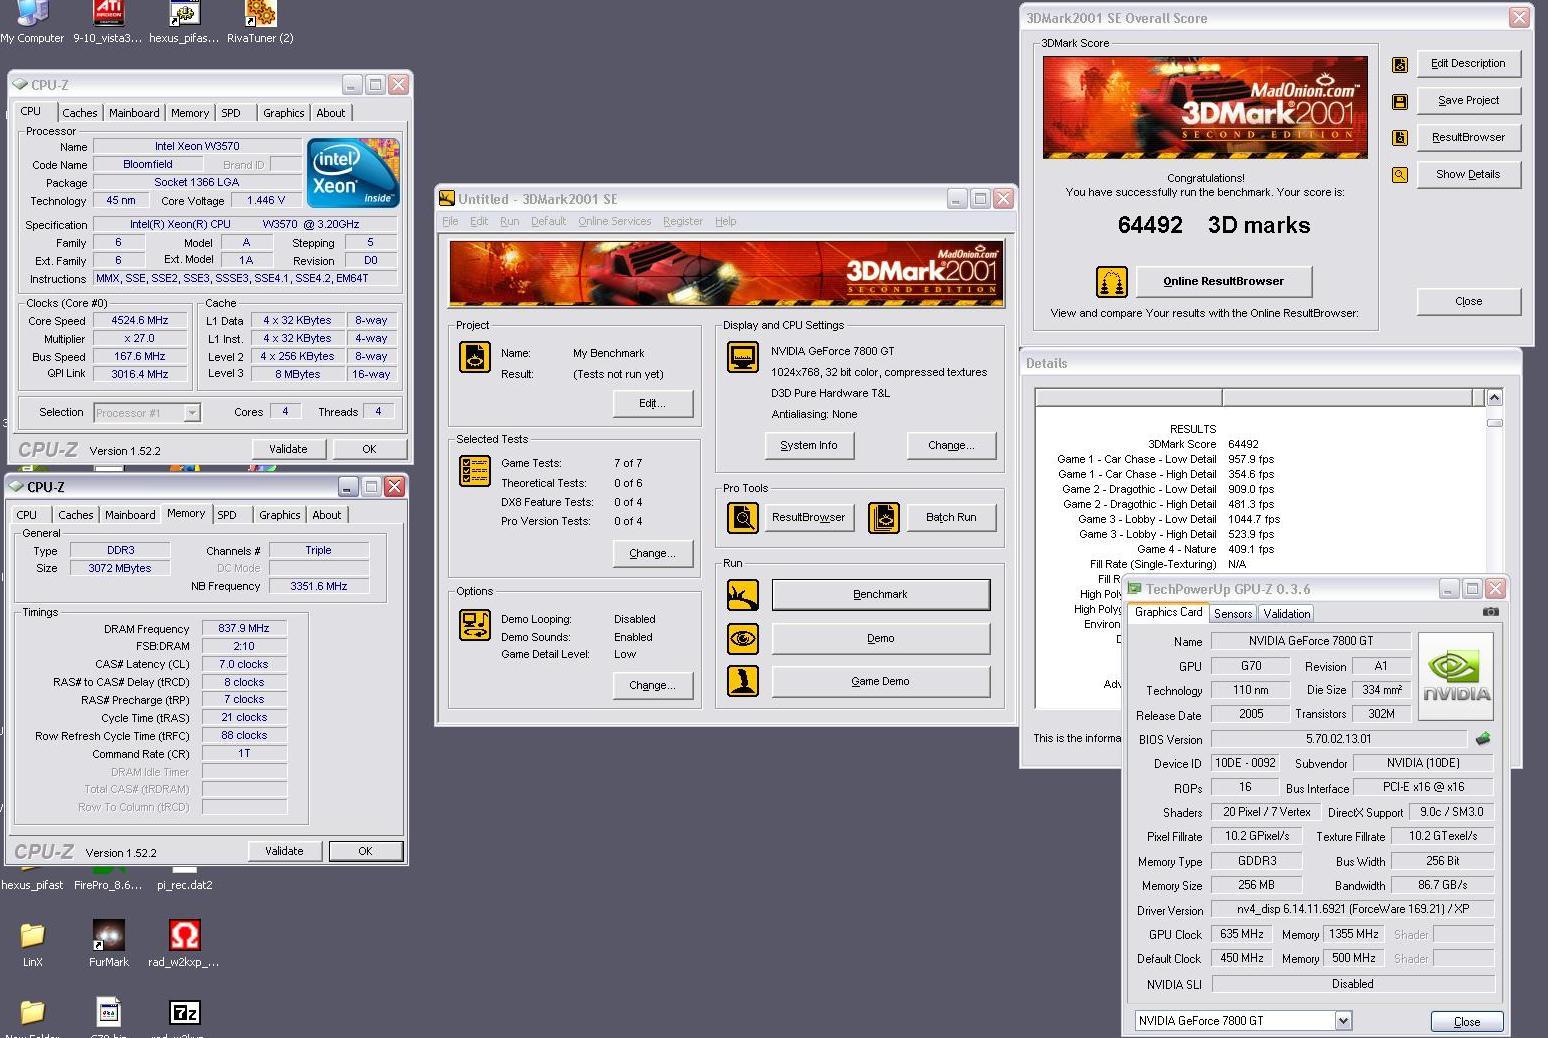Open rad_w2kxp desktop icon
This screenshot has width=1548, height=1038.
[x=184, y=943]
